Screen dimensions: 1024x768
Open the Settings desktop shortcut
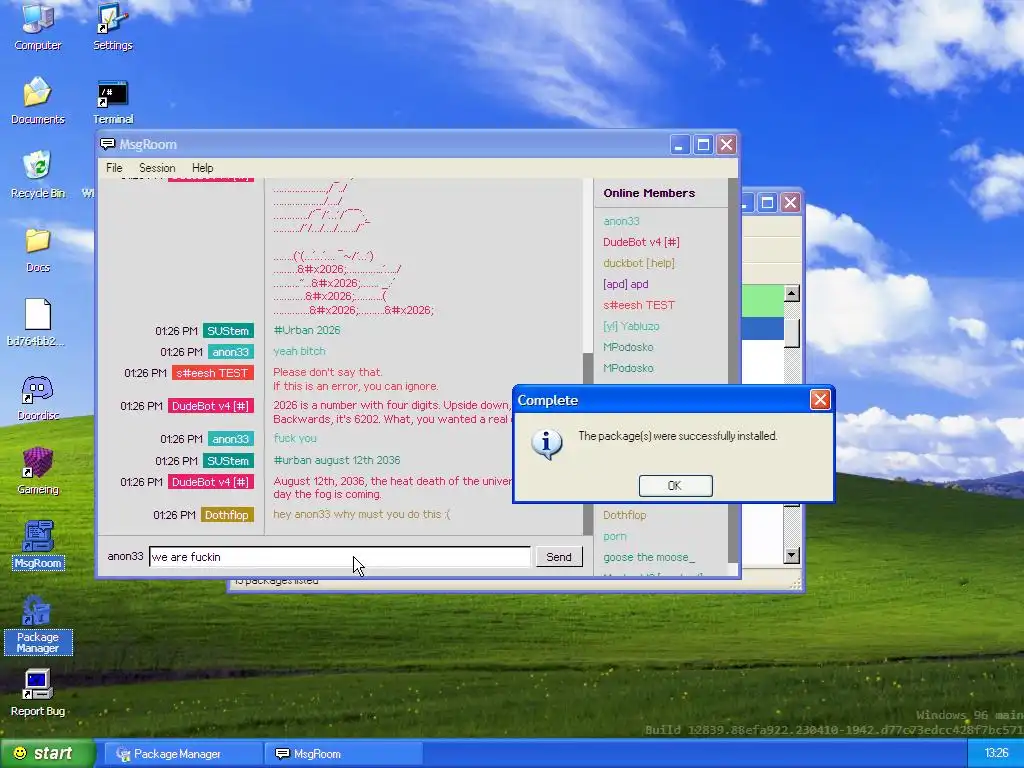click(112, 26)
